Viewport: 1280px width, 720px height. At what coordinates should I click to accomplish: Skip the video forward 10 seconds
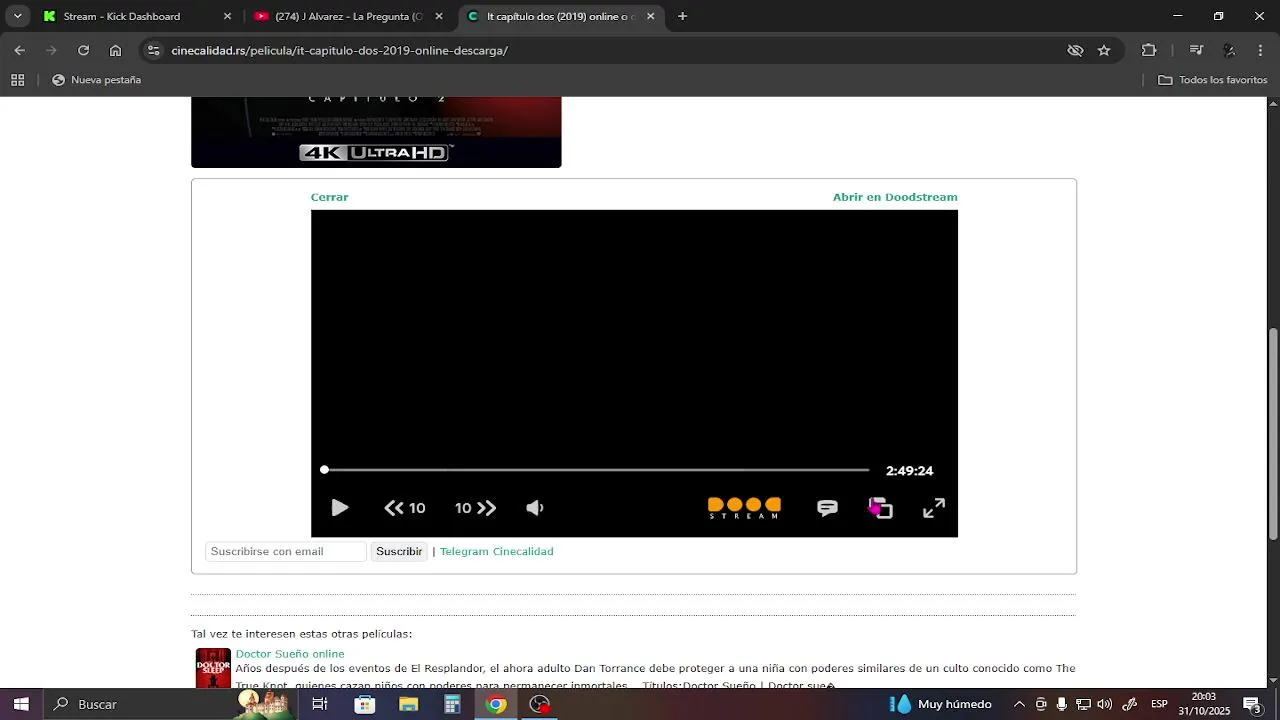coord(475,508)
